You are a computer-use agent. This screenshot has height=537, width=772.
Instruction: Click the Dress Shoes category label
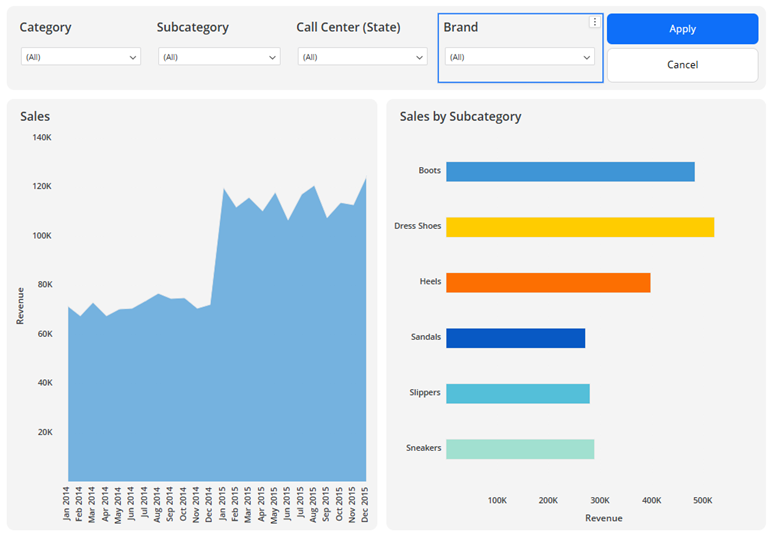click(417, 227)
